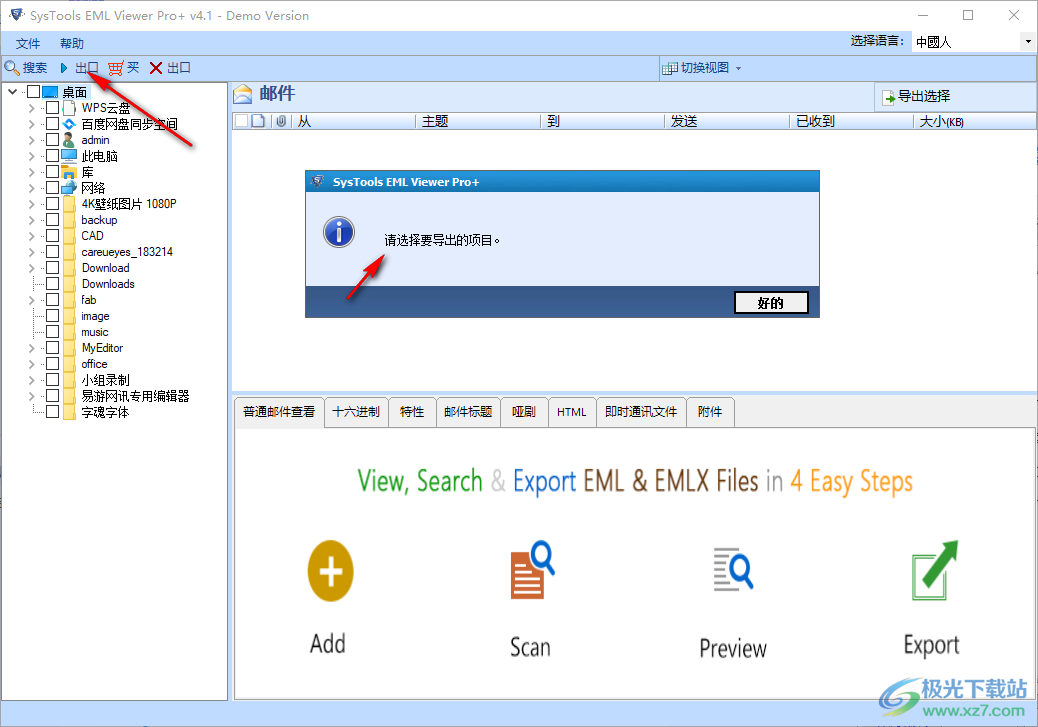
Task: Click the red X Exit toolbar icon
Action: tap(156, 68)
